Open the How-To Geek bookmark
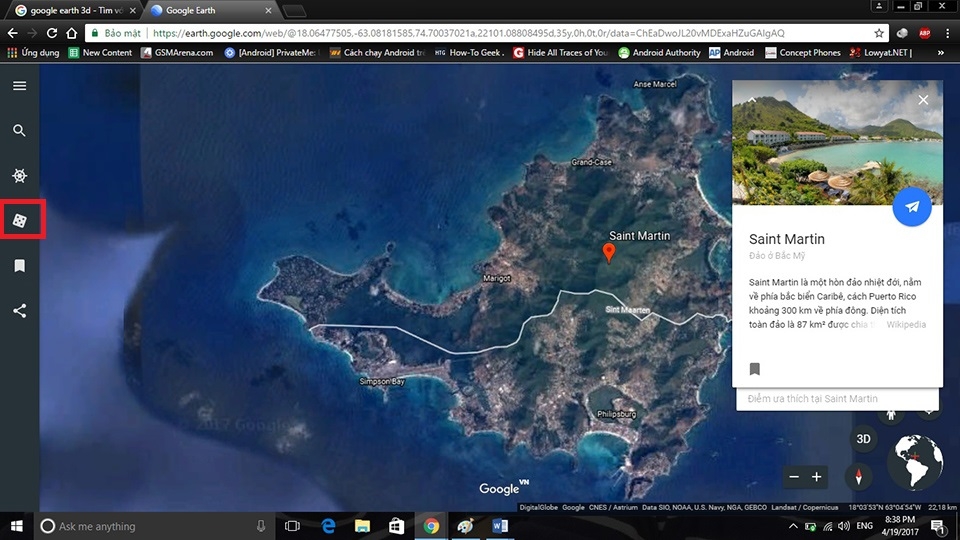Screen dimensions: 960x540 click(469, 53)
